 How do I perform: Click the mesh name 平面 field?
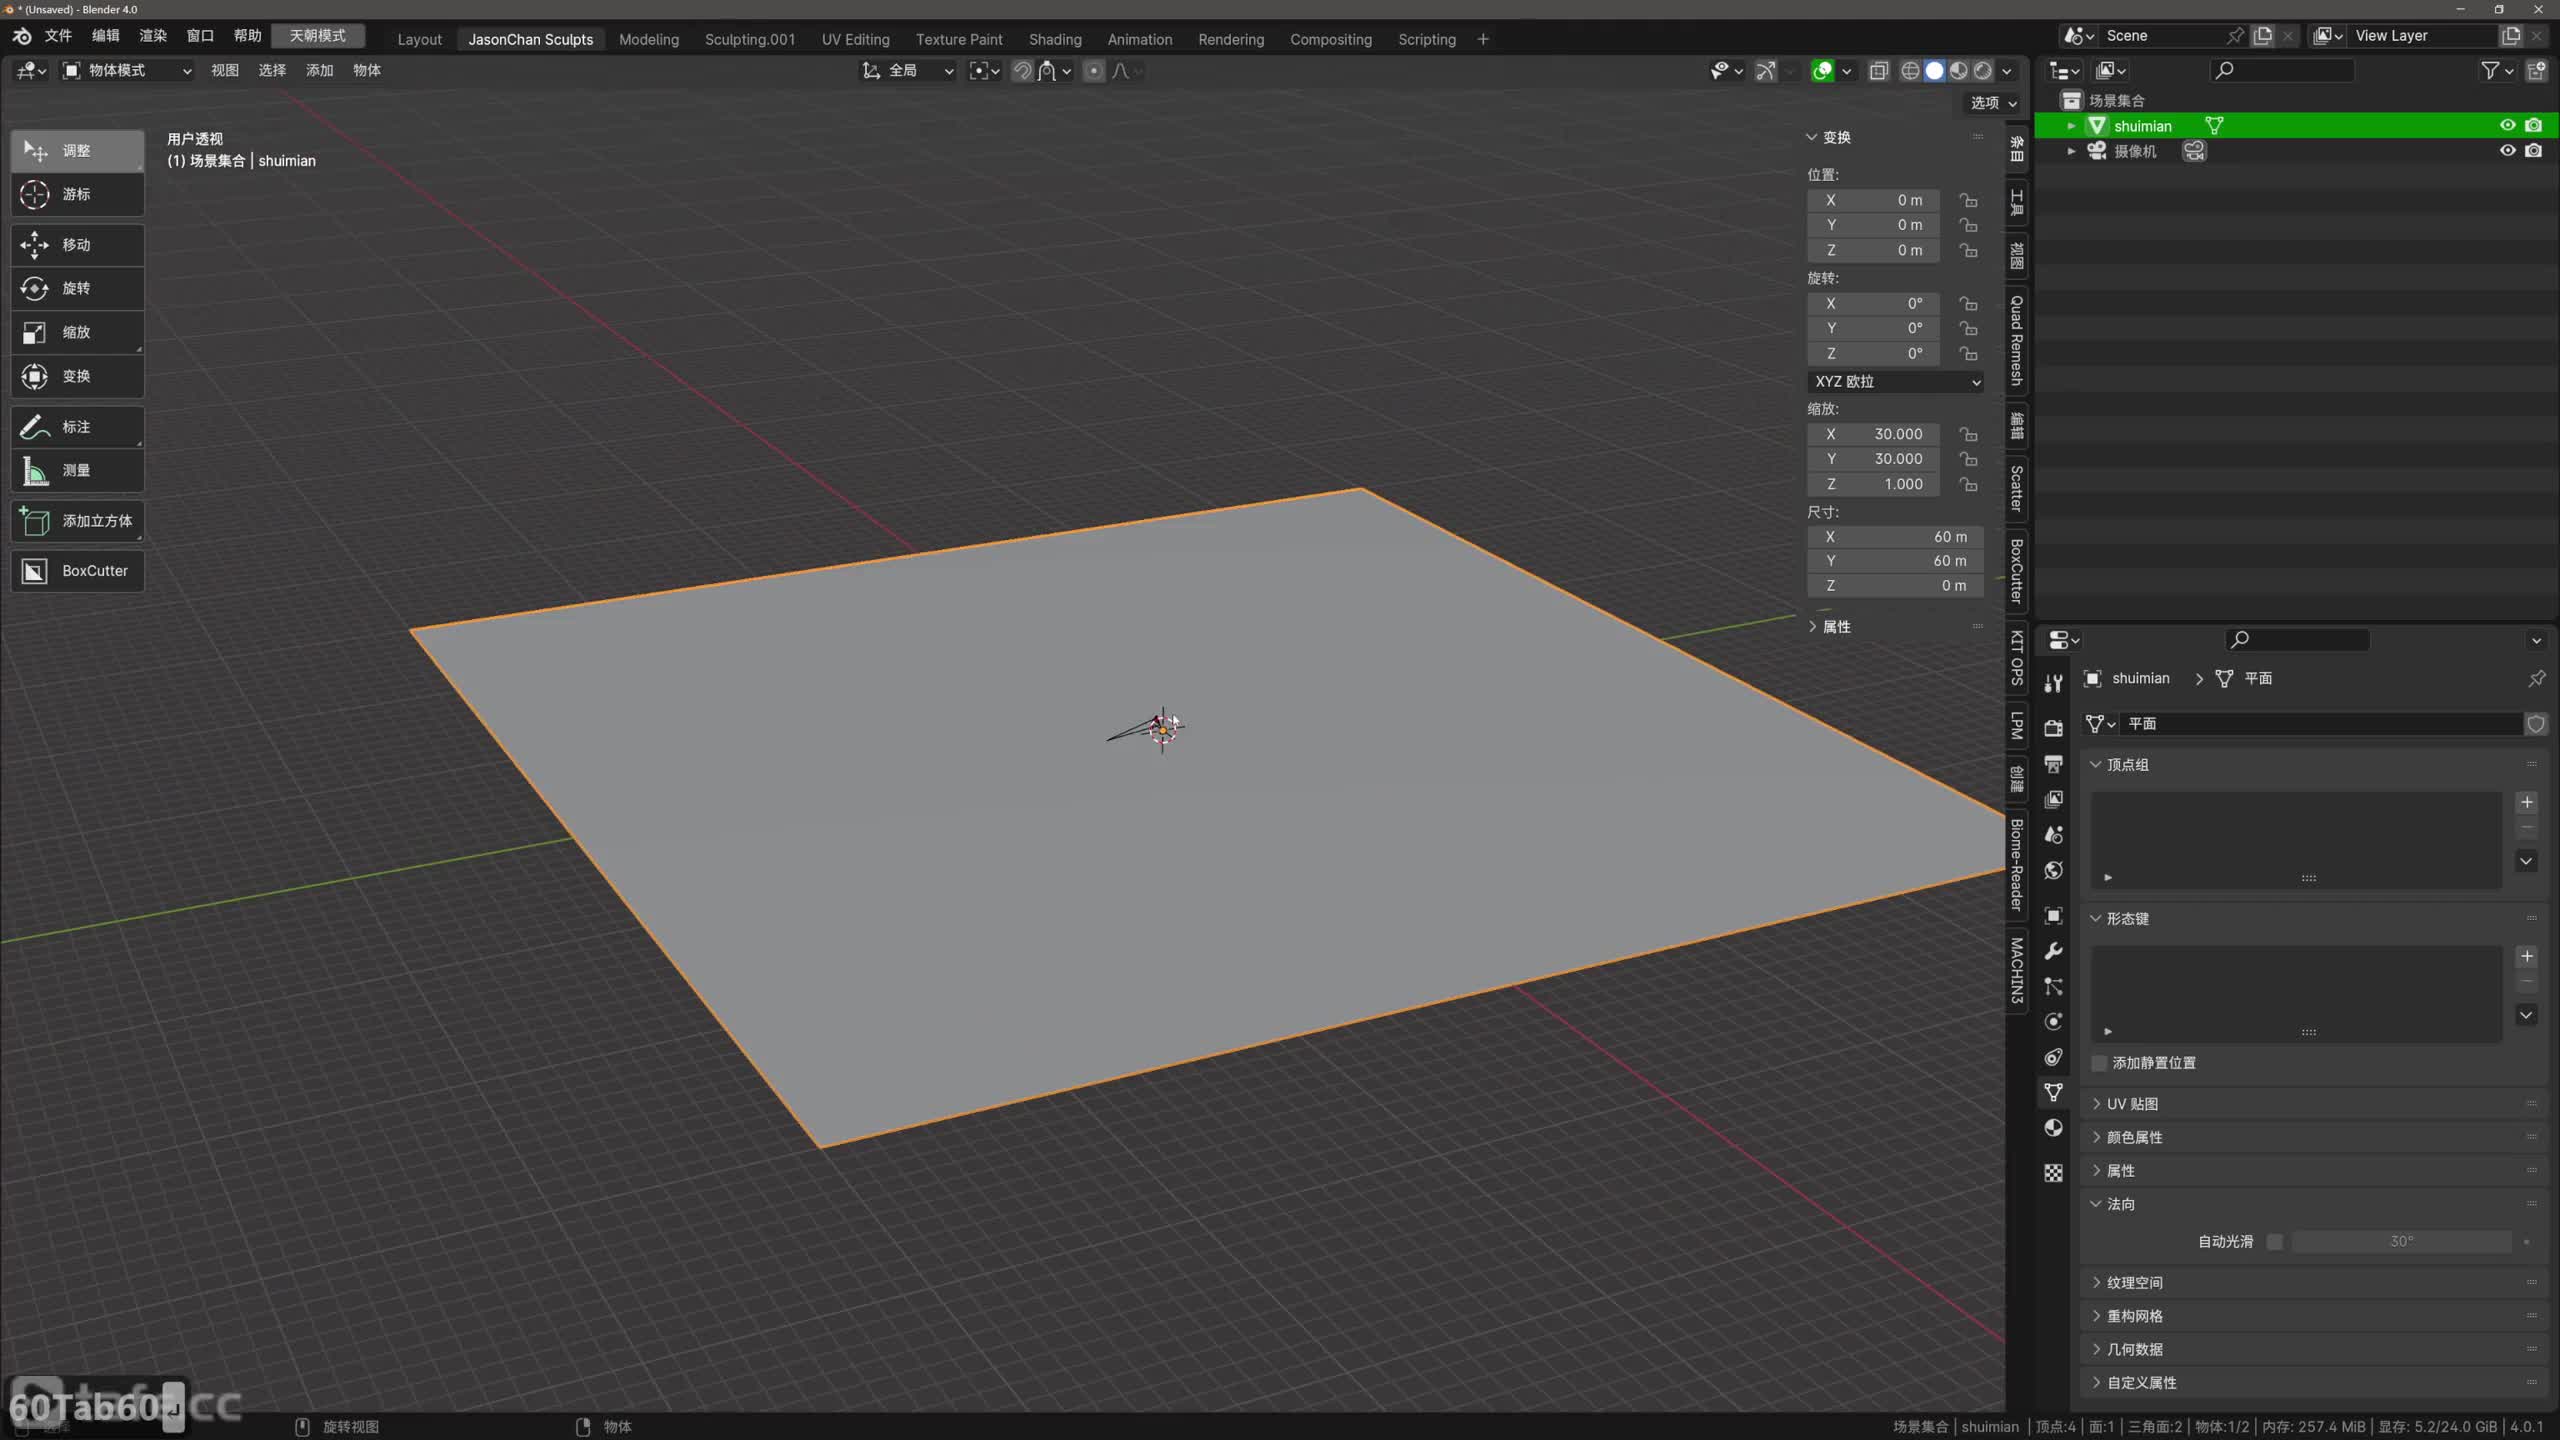2320,723
